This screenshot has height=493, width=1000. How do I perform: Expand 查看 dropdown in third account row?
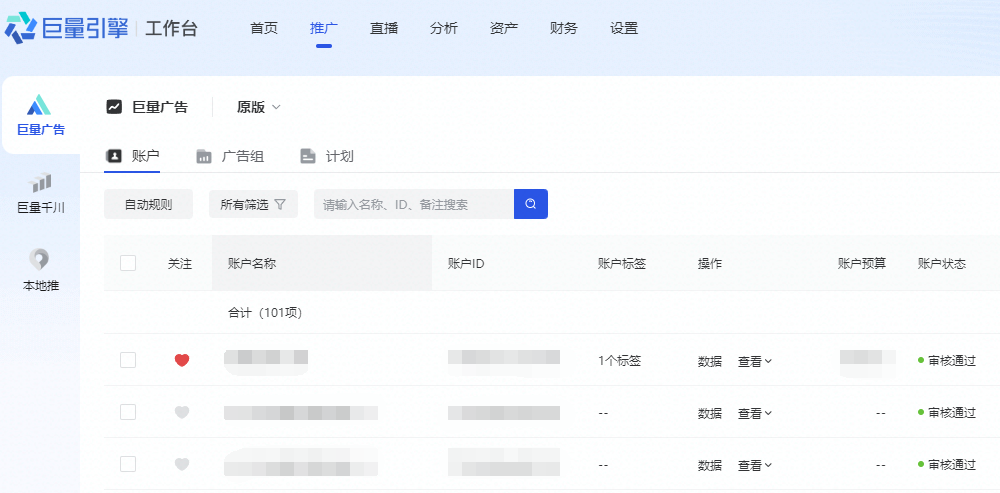(x=755, y=466)
